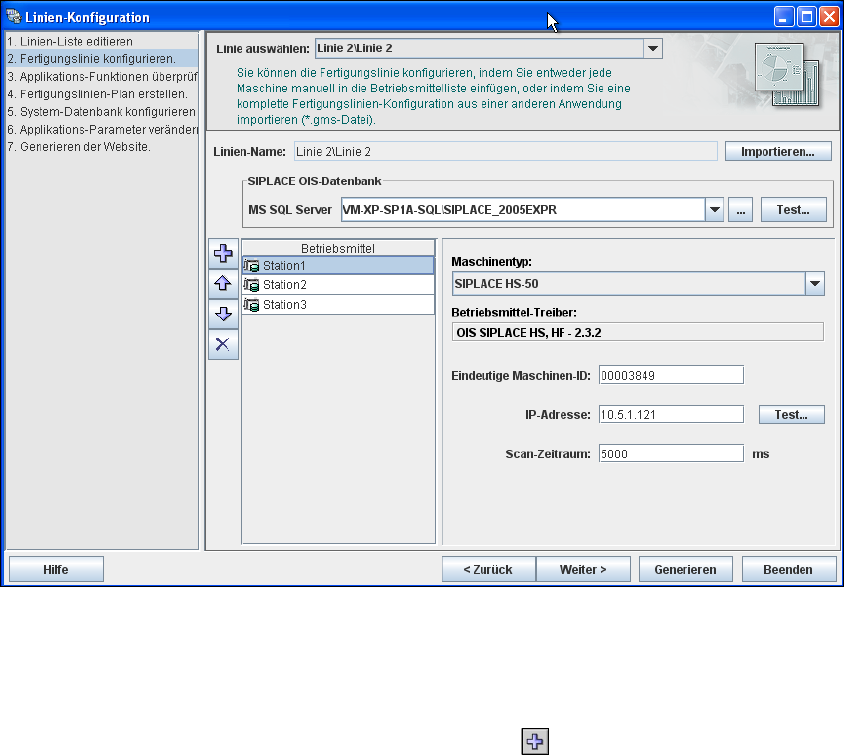Click the Importieren... button
Screen dimensions: 844x755
click(778, 152)
